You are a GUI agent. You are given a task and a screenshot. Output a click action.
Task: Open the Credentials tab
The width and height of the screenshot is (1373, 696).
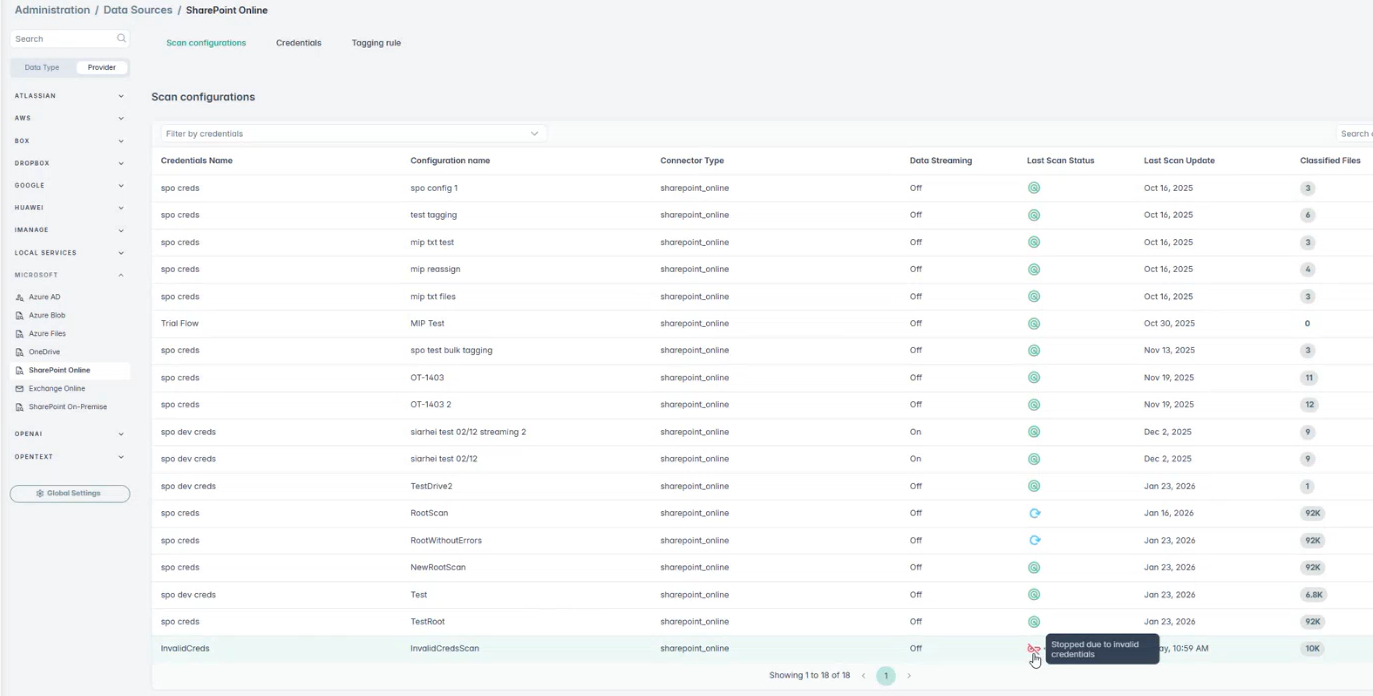pos(298,43)
